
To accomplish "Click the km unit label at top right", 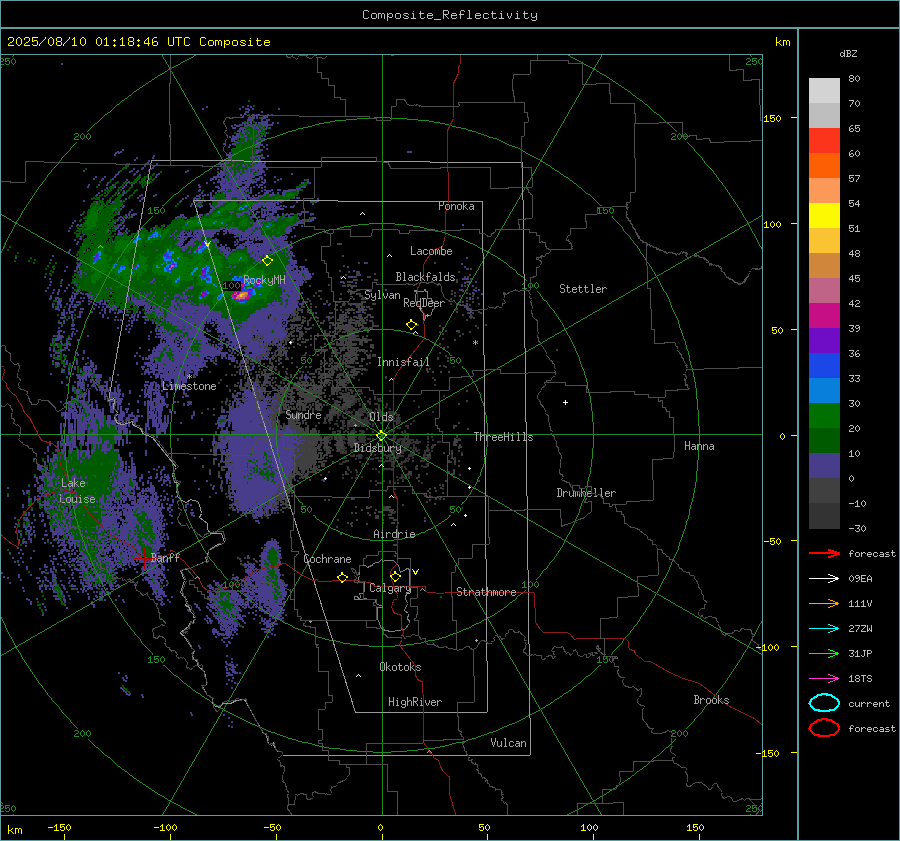I will [782, 42].
